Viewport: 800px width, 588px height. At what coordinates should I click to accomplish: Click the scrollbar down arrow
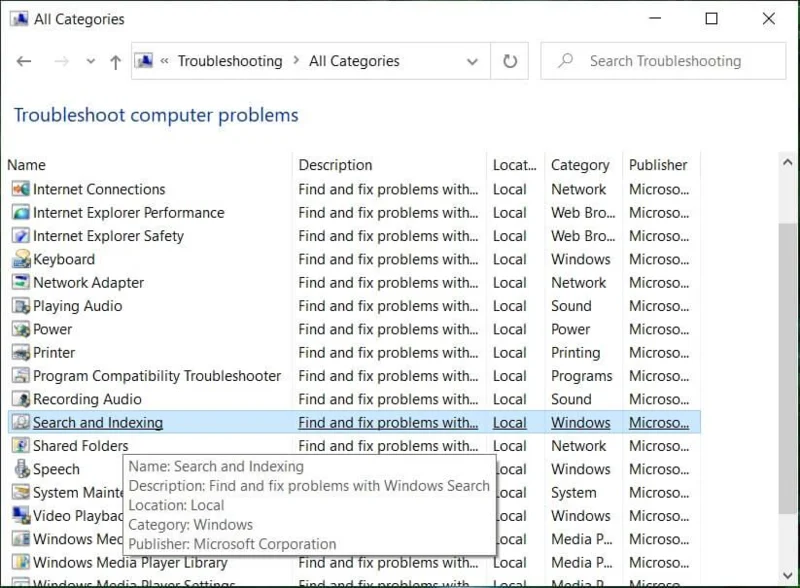pos(787,575)
